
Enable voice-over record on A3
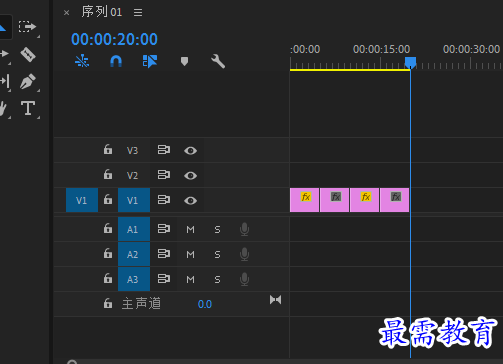244,279
